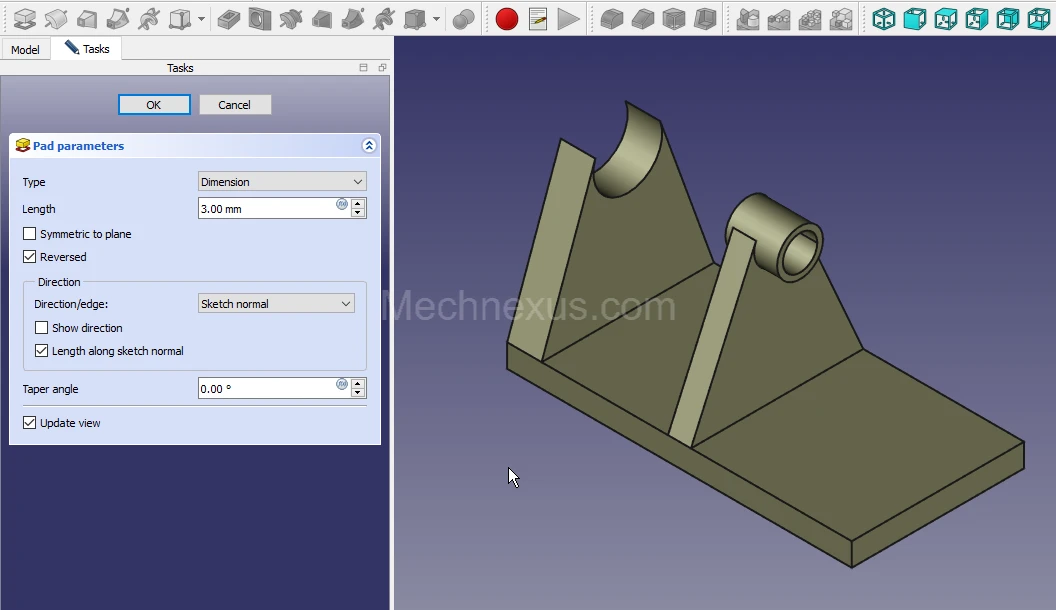The height and width of the screenshot is (610, 1056).
Task: Select the Tasks tab
Action: (87, 49)
